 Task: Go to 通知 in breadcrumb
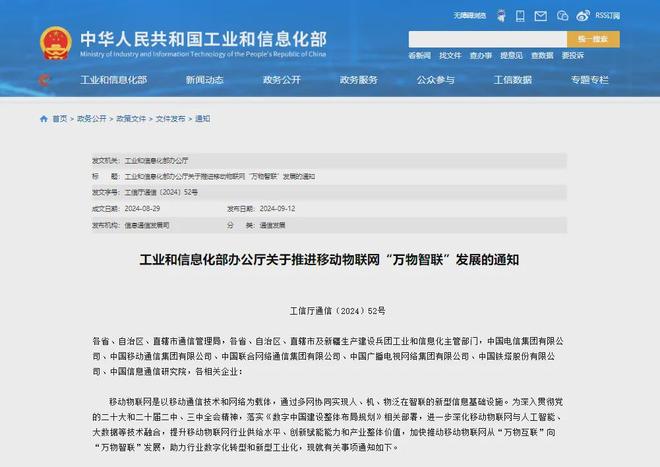(202, 119)
